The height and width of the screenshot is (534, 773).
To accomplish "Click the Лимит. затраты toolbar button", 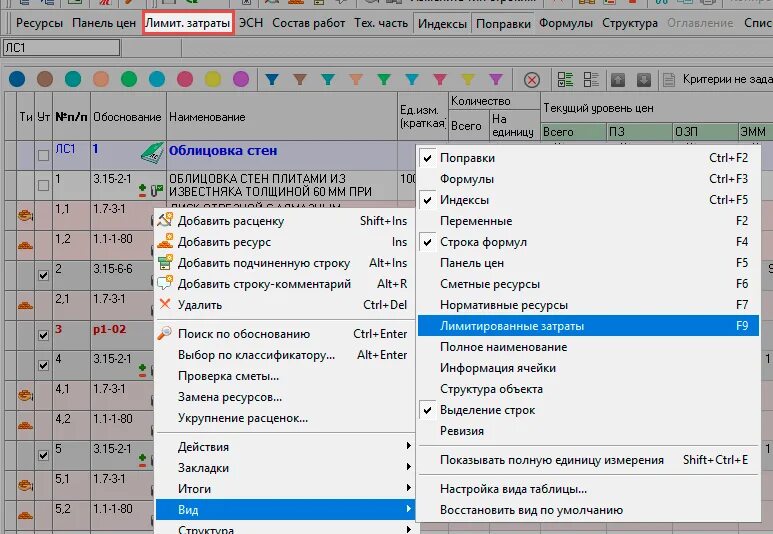I will 188,23.
